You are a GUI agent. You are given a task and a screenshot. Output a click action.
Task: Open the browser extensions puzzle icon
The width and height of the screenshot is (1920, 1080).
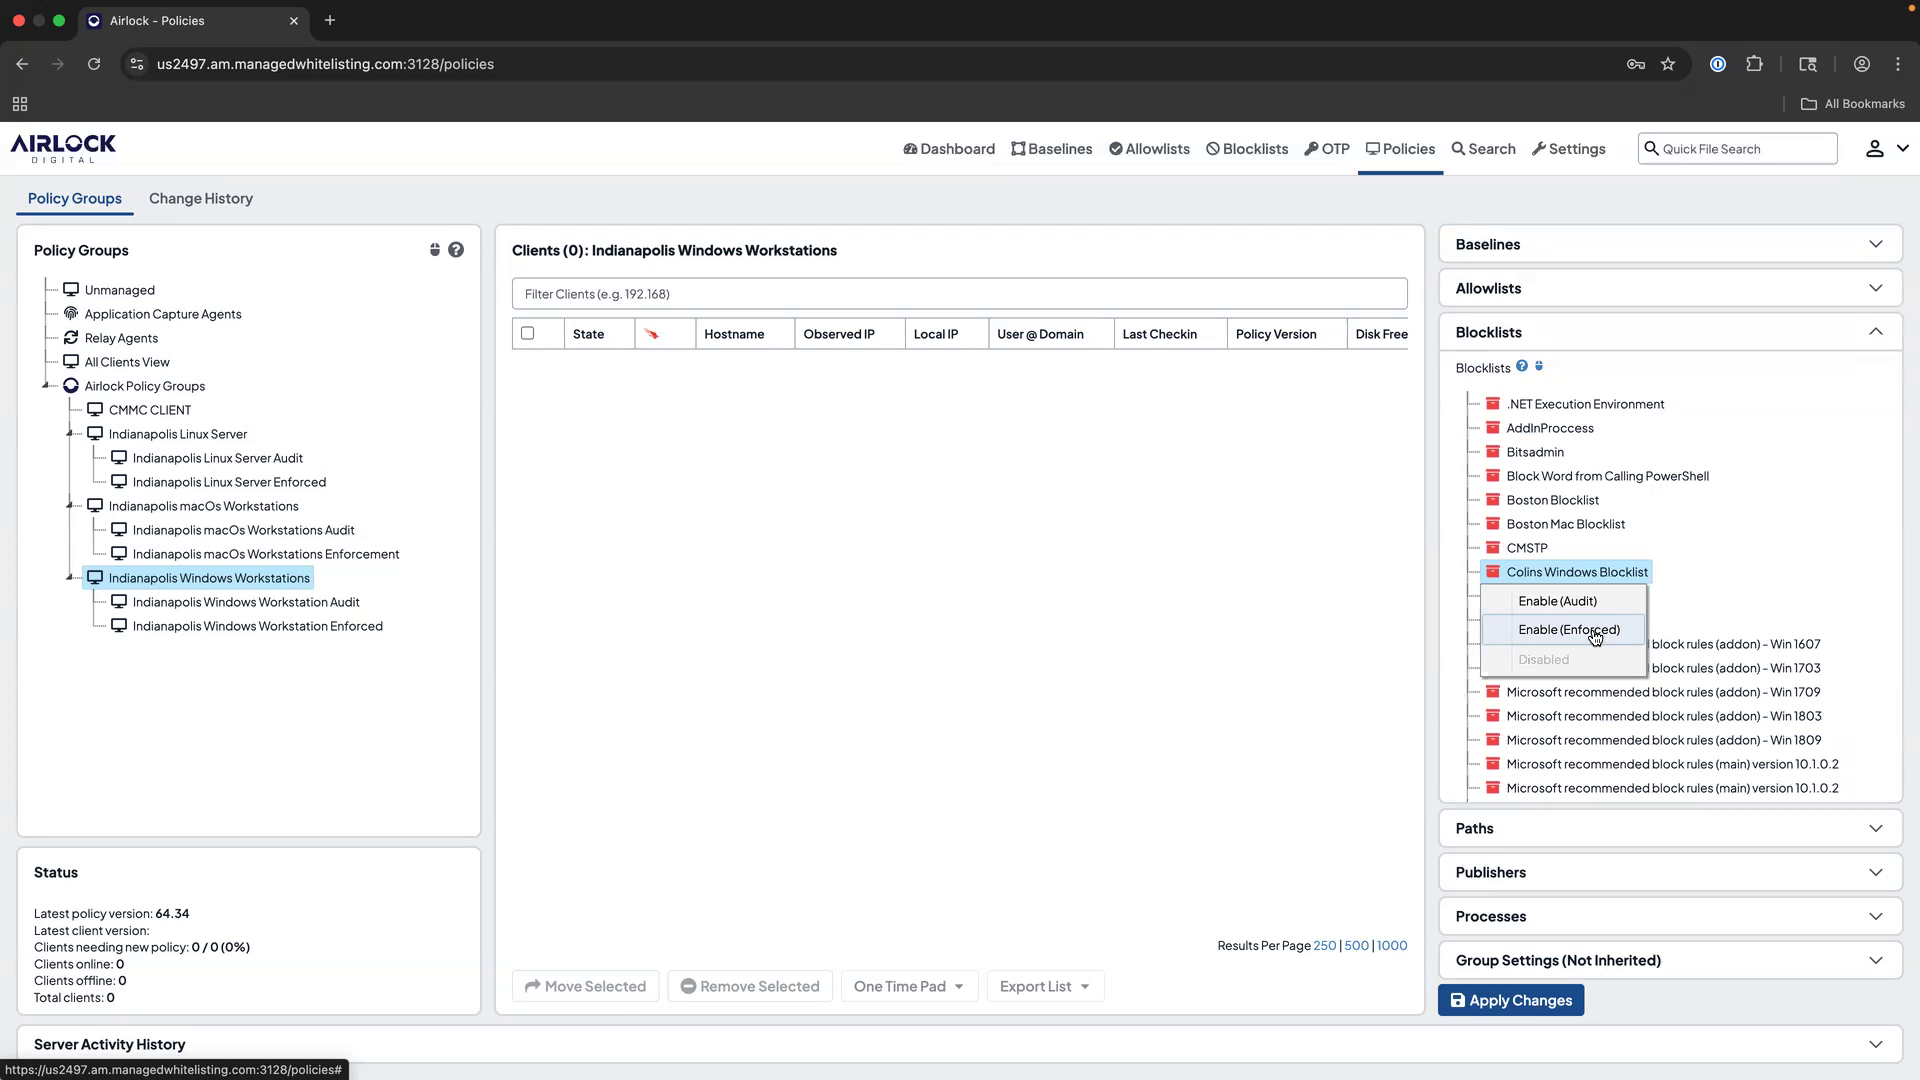click(1755, 63)
